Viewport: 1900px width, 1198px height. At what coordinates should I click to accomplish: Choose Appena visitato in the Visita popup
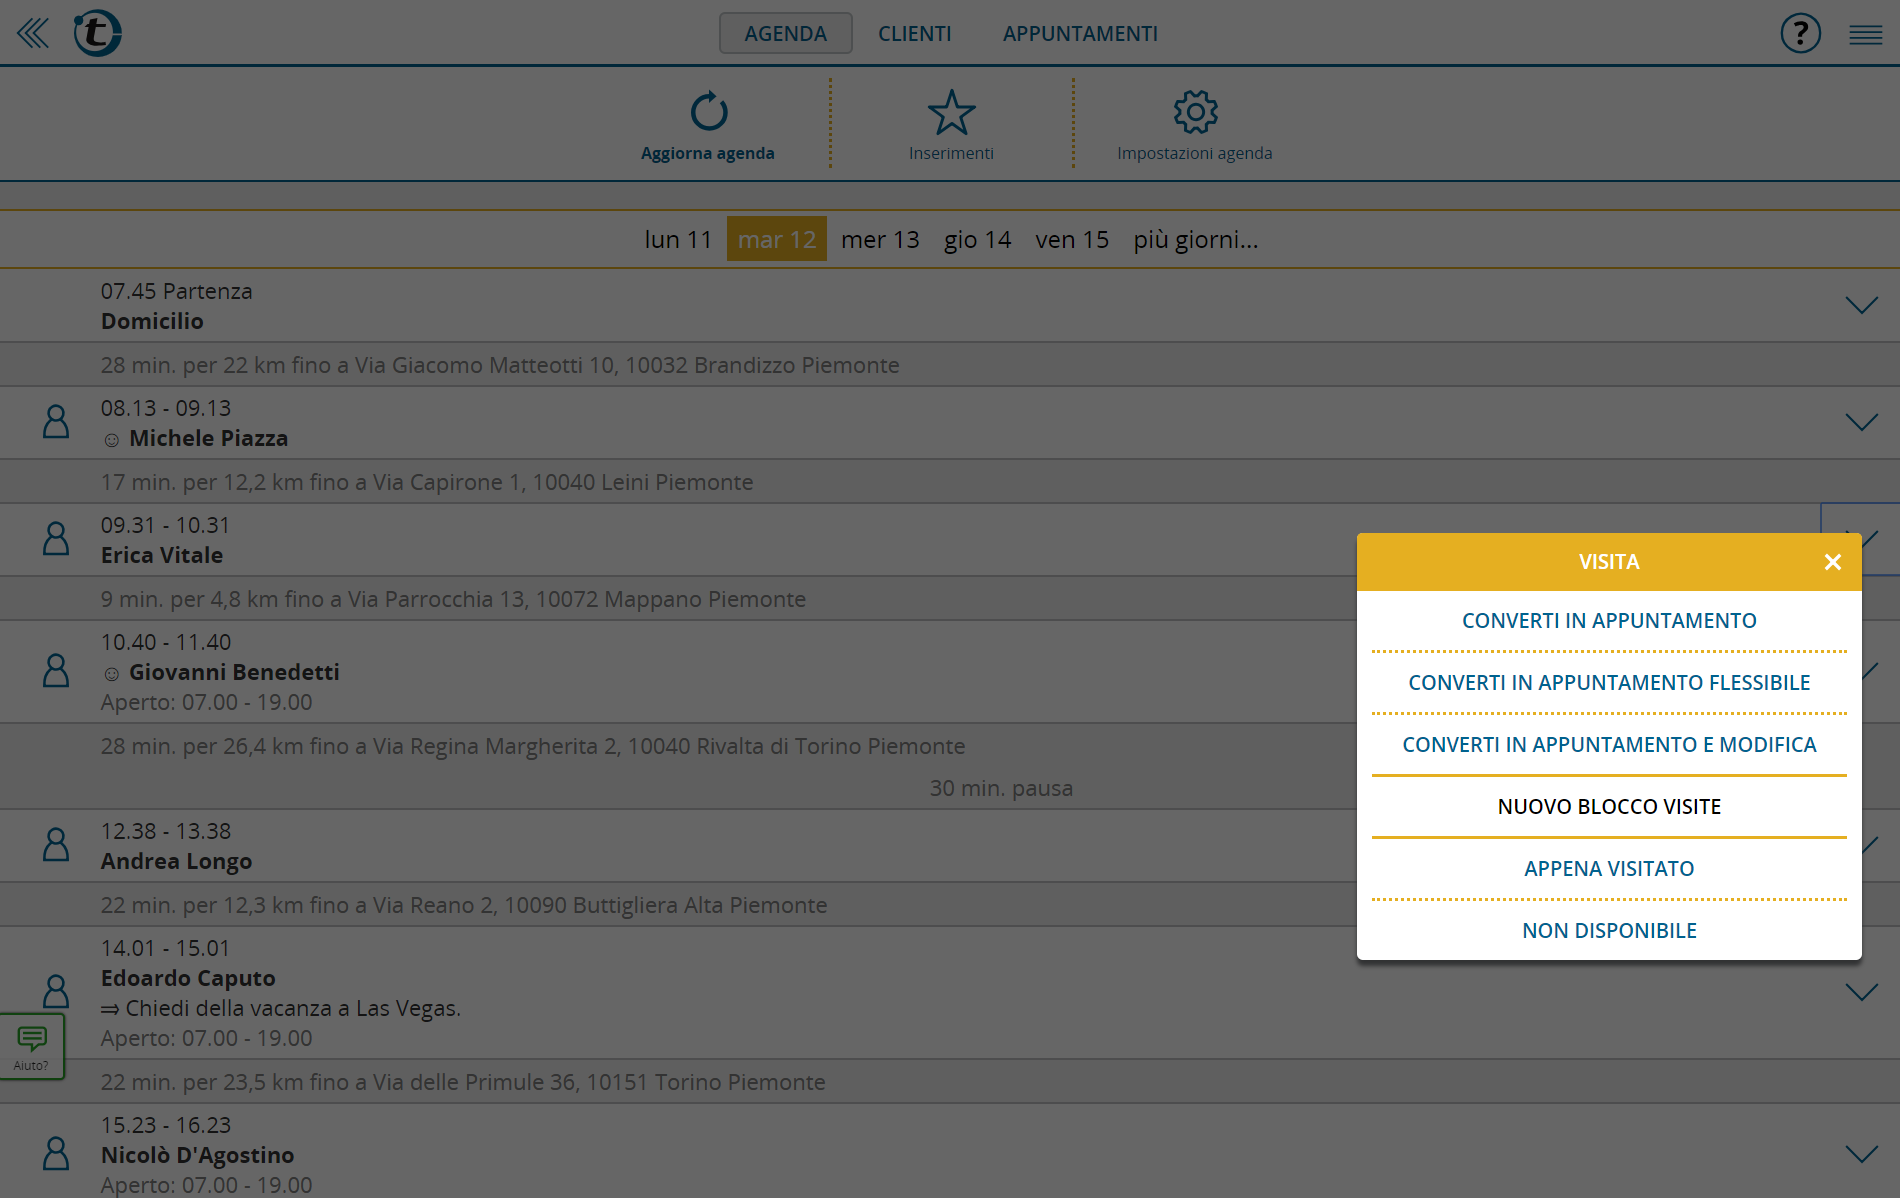(x=1608, y=868)
